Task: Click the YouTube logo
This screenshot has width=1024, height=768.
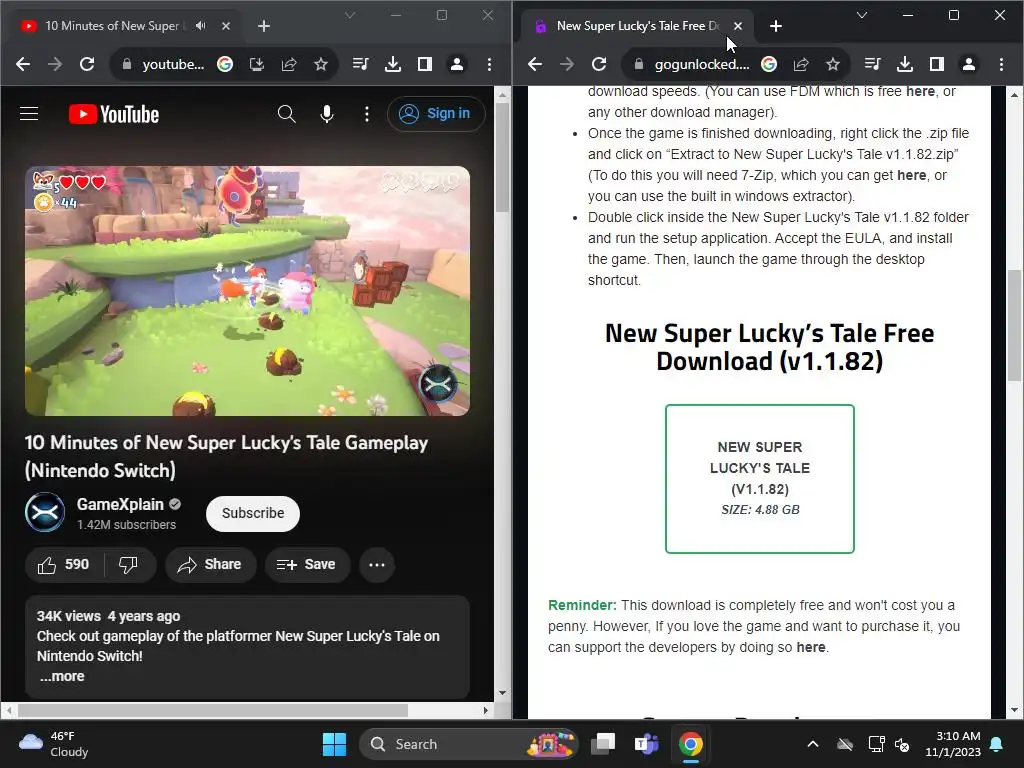Action: (114, 114)
